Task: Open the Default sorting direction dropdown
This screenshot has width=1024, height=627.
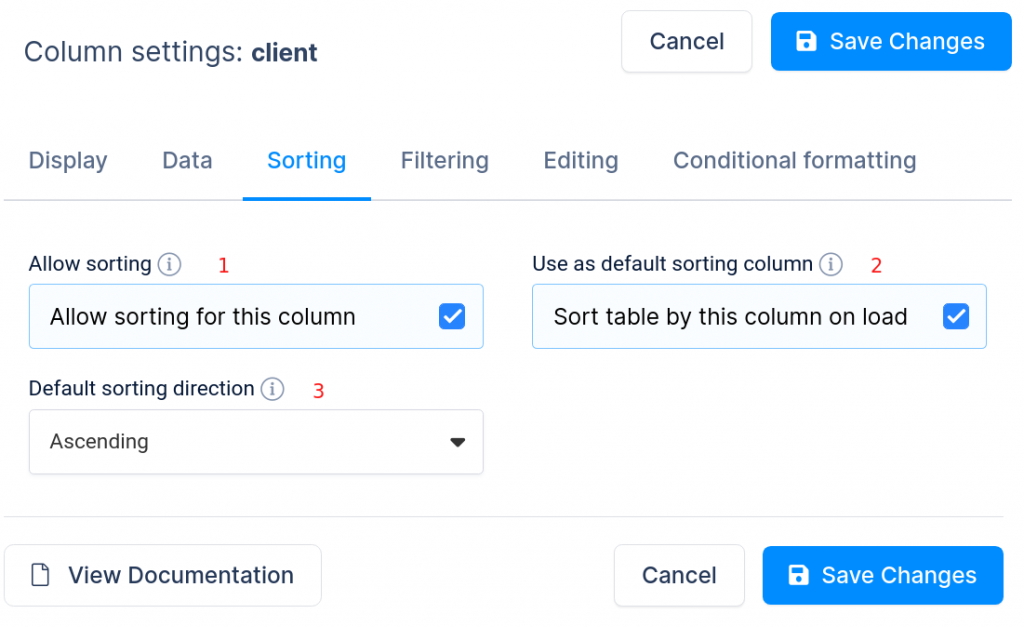Action: click(x=256, y=441)
